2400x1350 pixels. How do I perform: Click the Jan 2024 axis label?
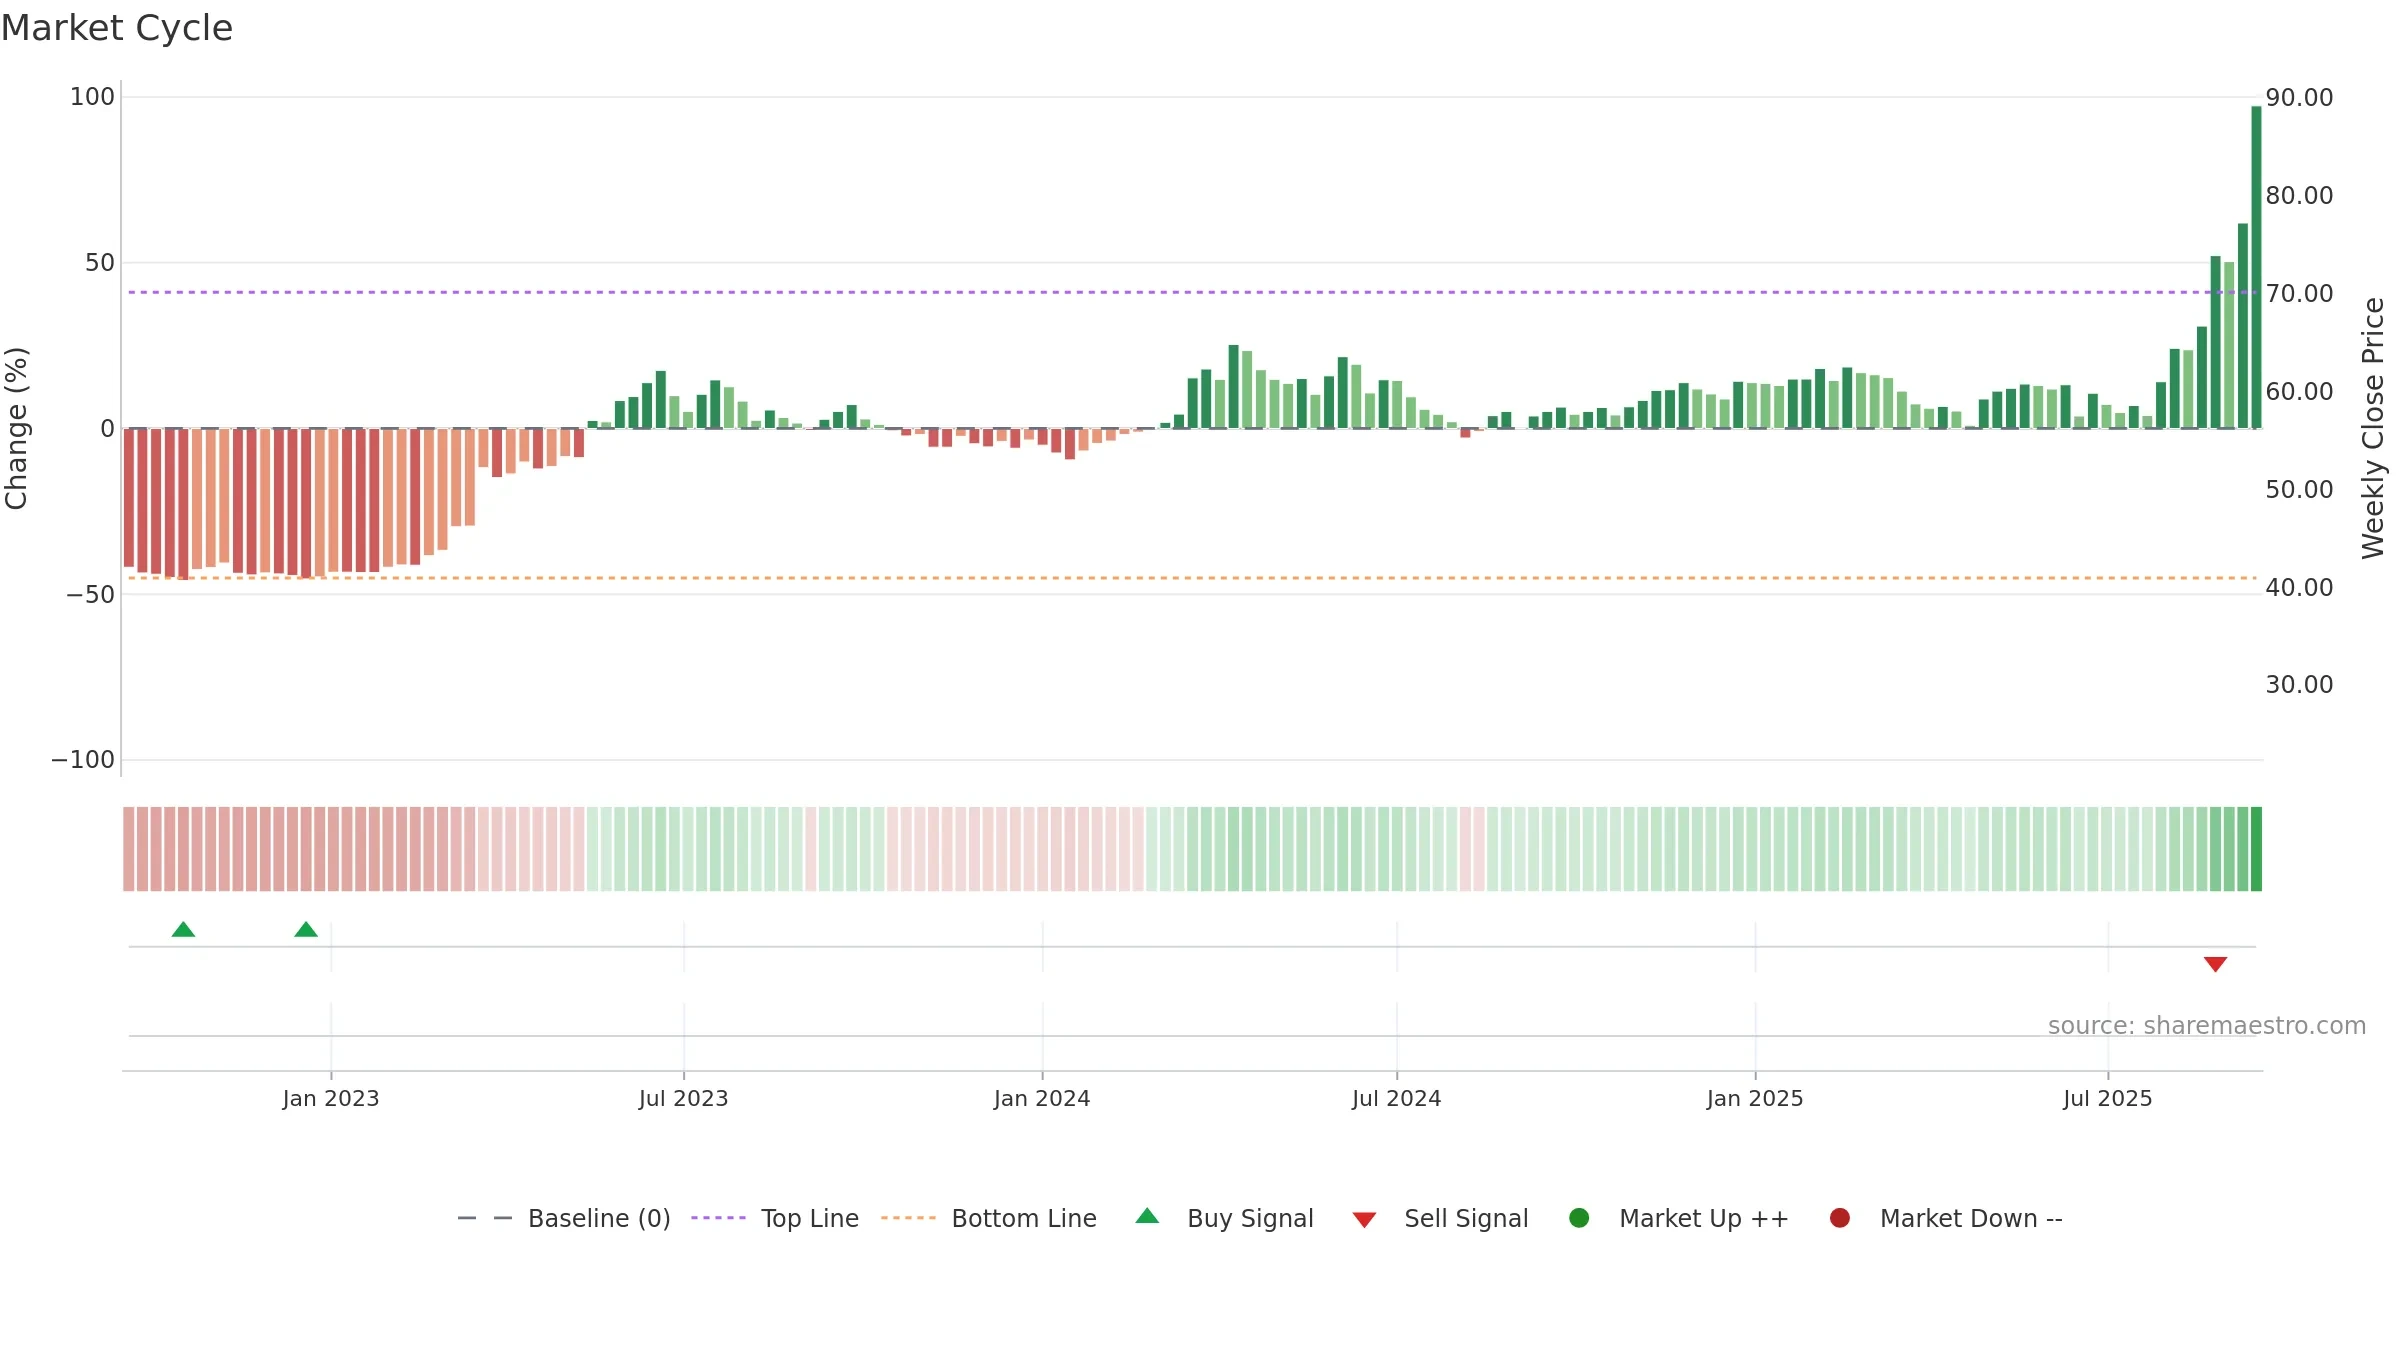[x=1042, y=1099]
